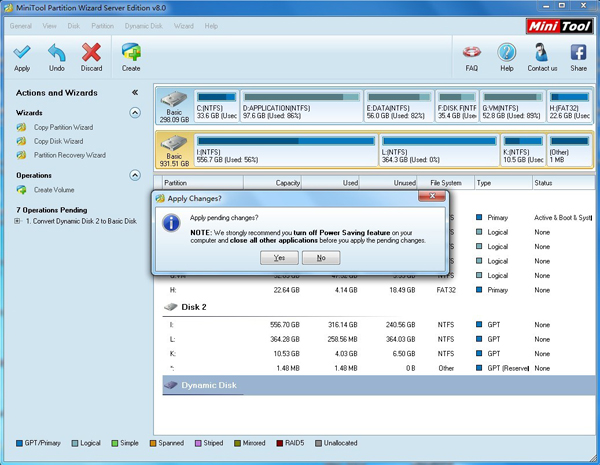Click the Undo arrow icon

pyautogui.click(x=57, y=52)
